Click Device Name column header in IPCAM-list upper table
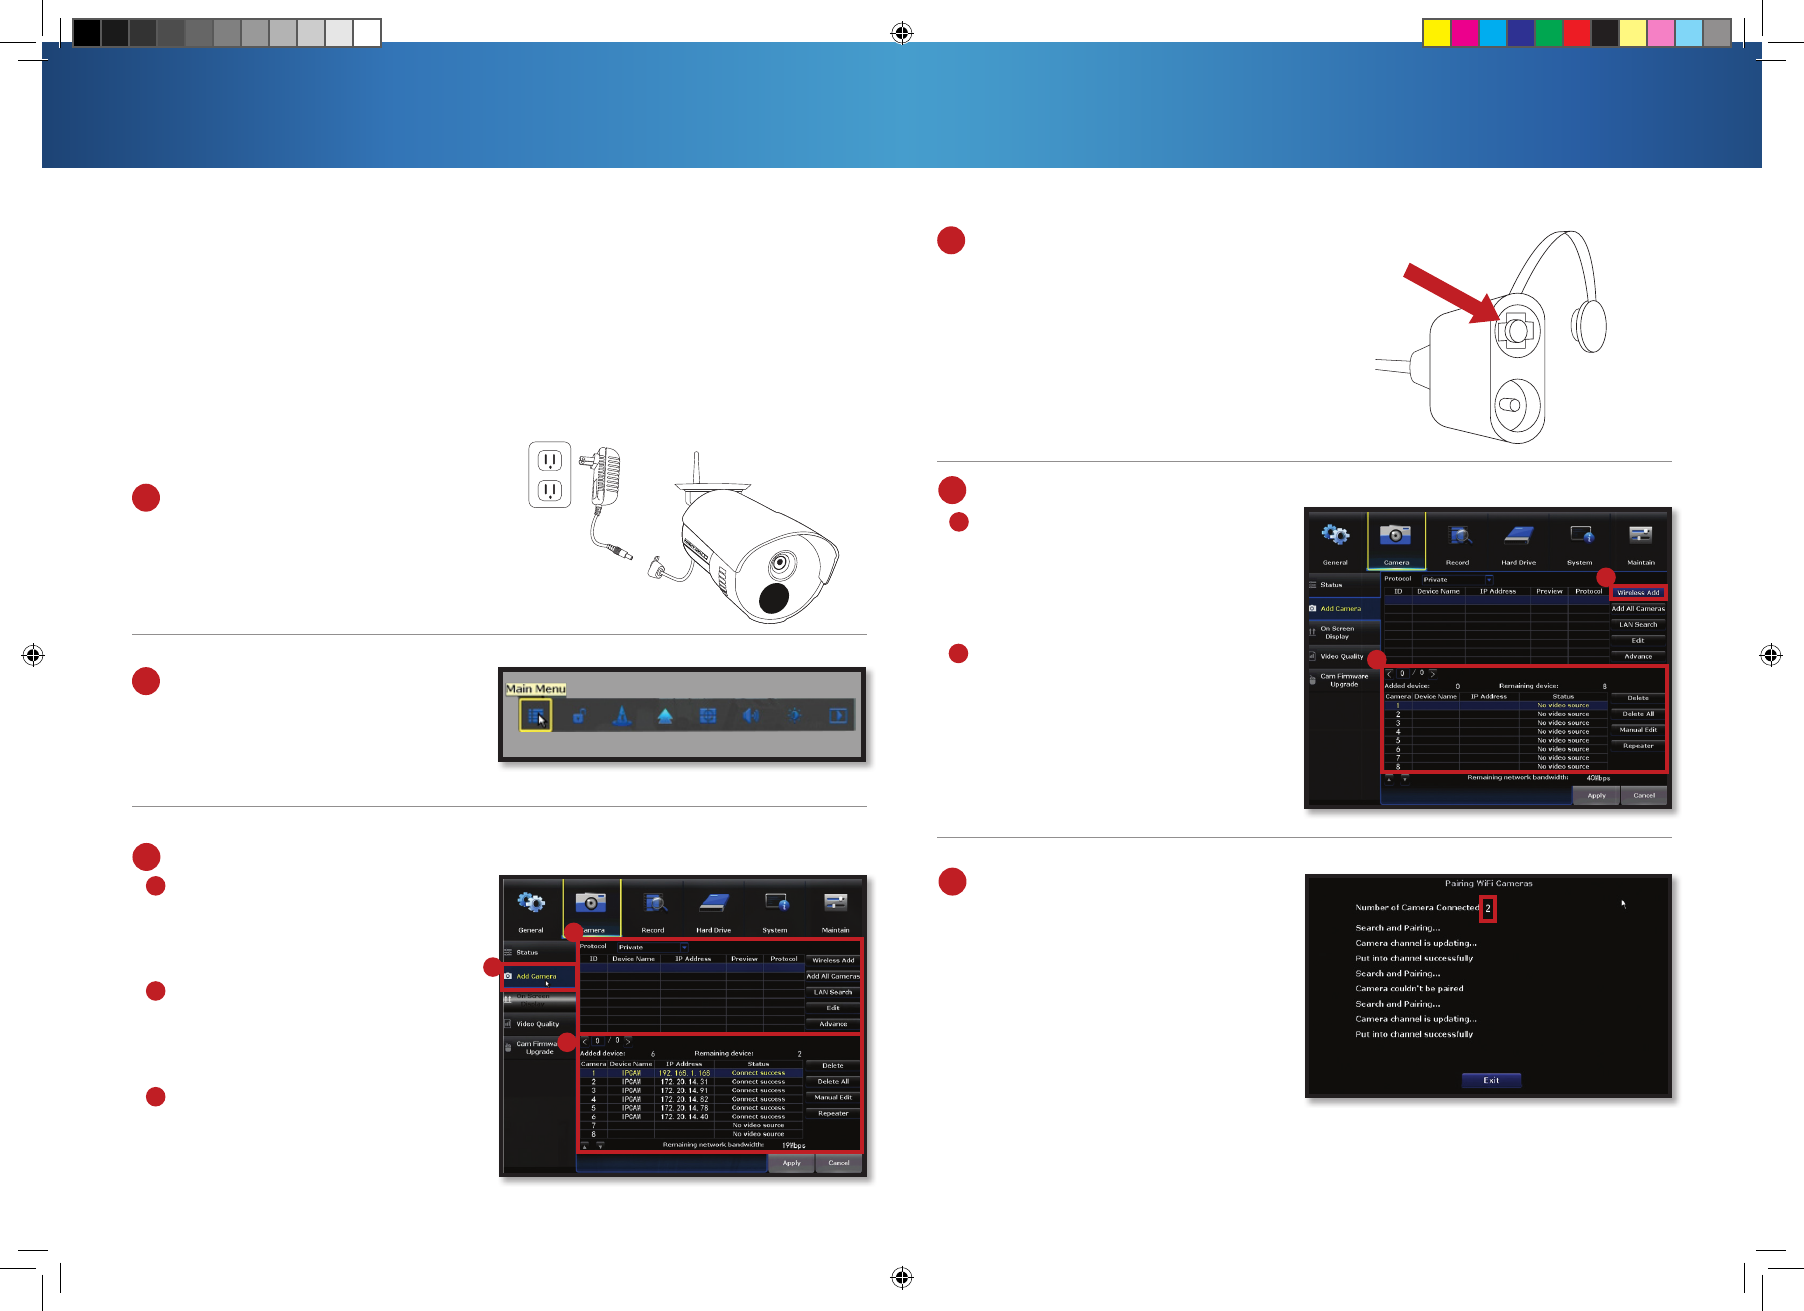The width and height of the screenshot is (1804, 1311). pyautogui.click(x=633, y=959)
